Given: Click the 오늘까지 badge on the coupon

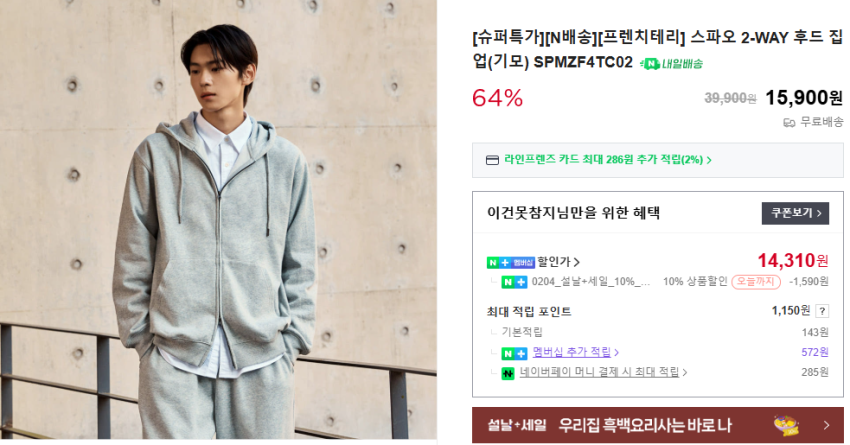Looking at the screenshot, I should pyautogui.click(x=756, y=282).
